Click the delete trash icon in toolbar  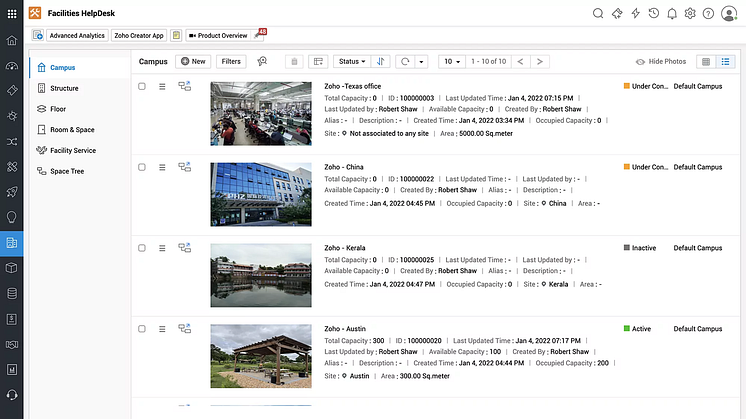(x=294, y=61)
